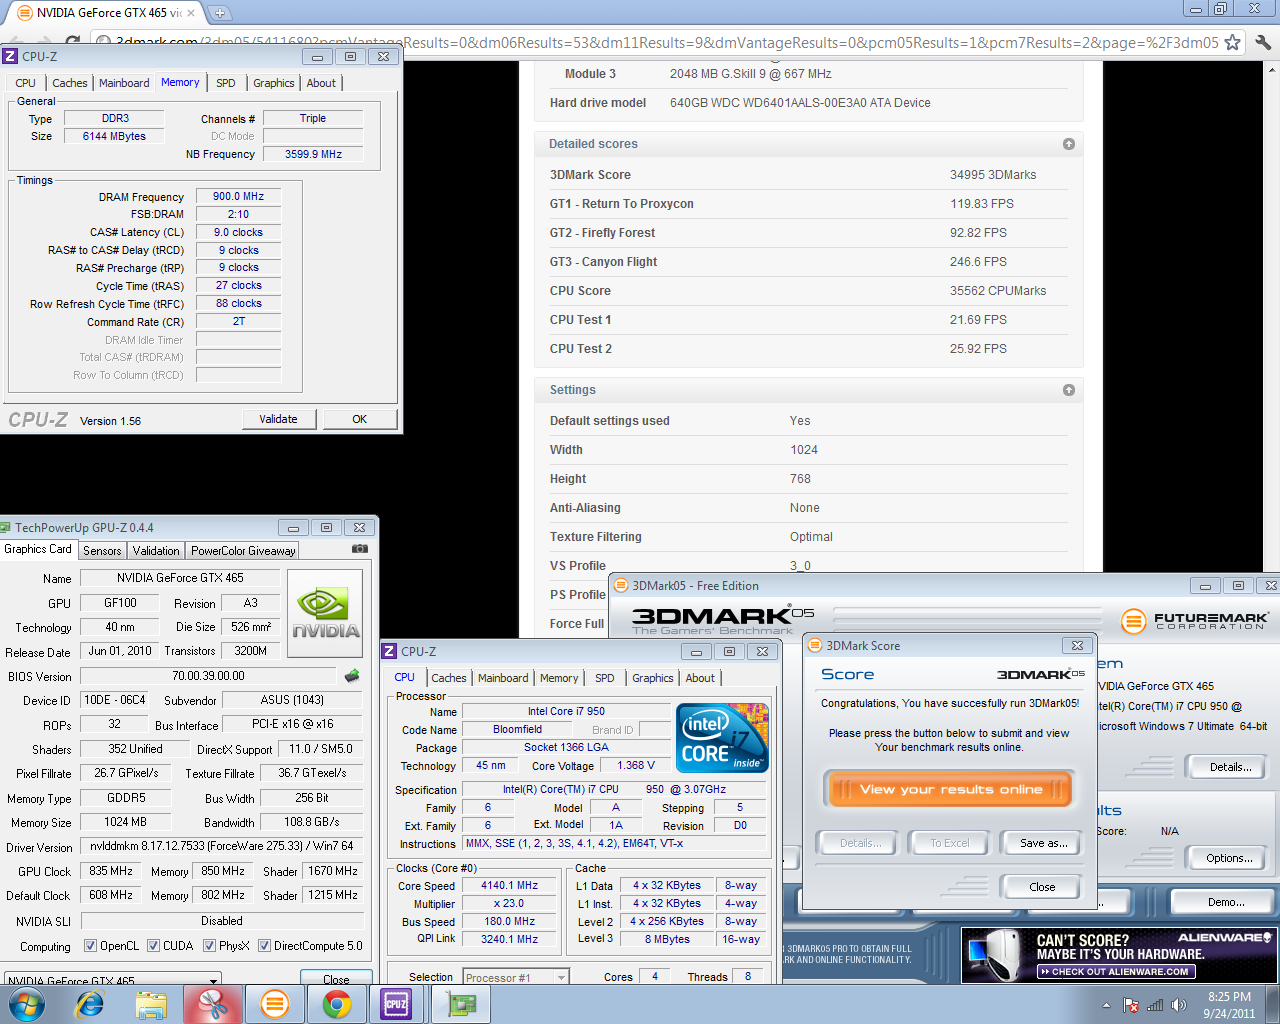The image size is (1280, 1024).
Task: Switch to Google Chrome in the taskbar
Action: click(336, 1004)
